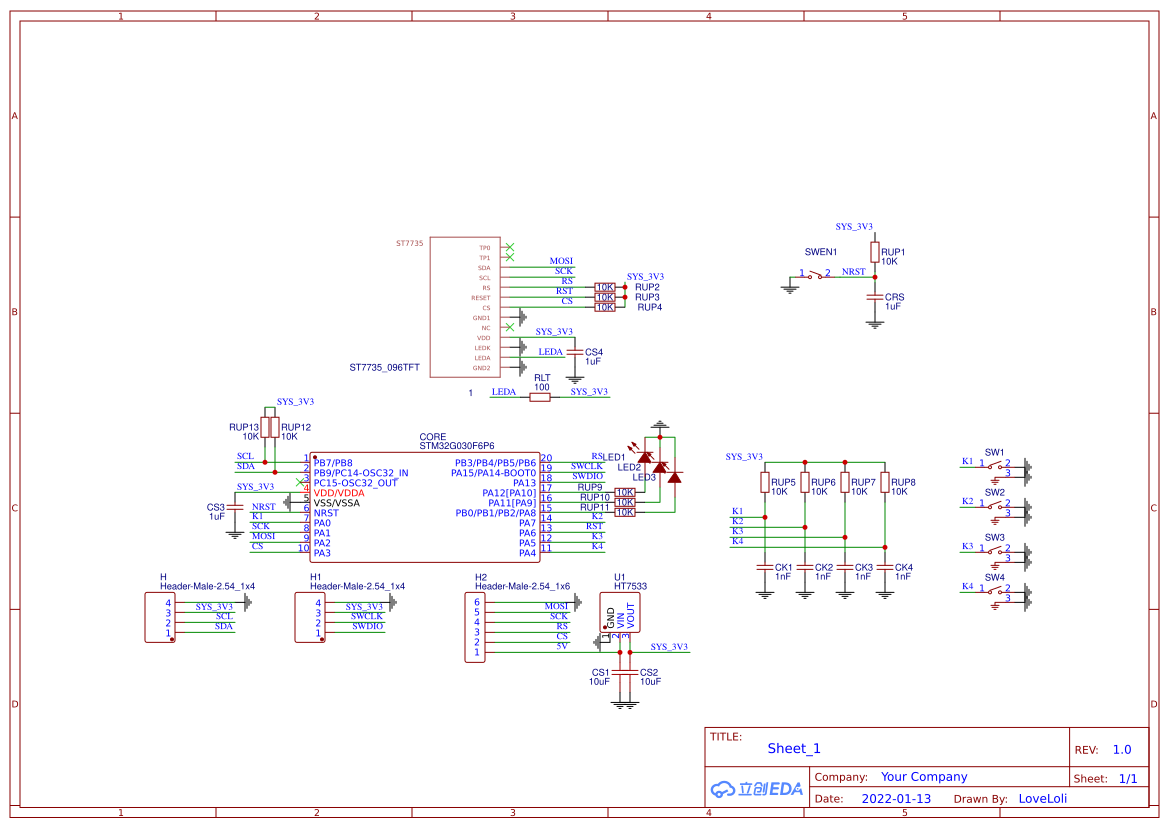
Task: Click the revision number 1.0
Action: 1121,748
